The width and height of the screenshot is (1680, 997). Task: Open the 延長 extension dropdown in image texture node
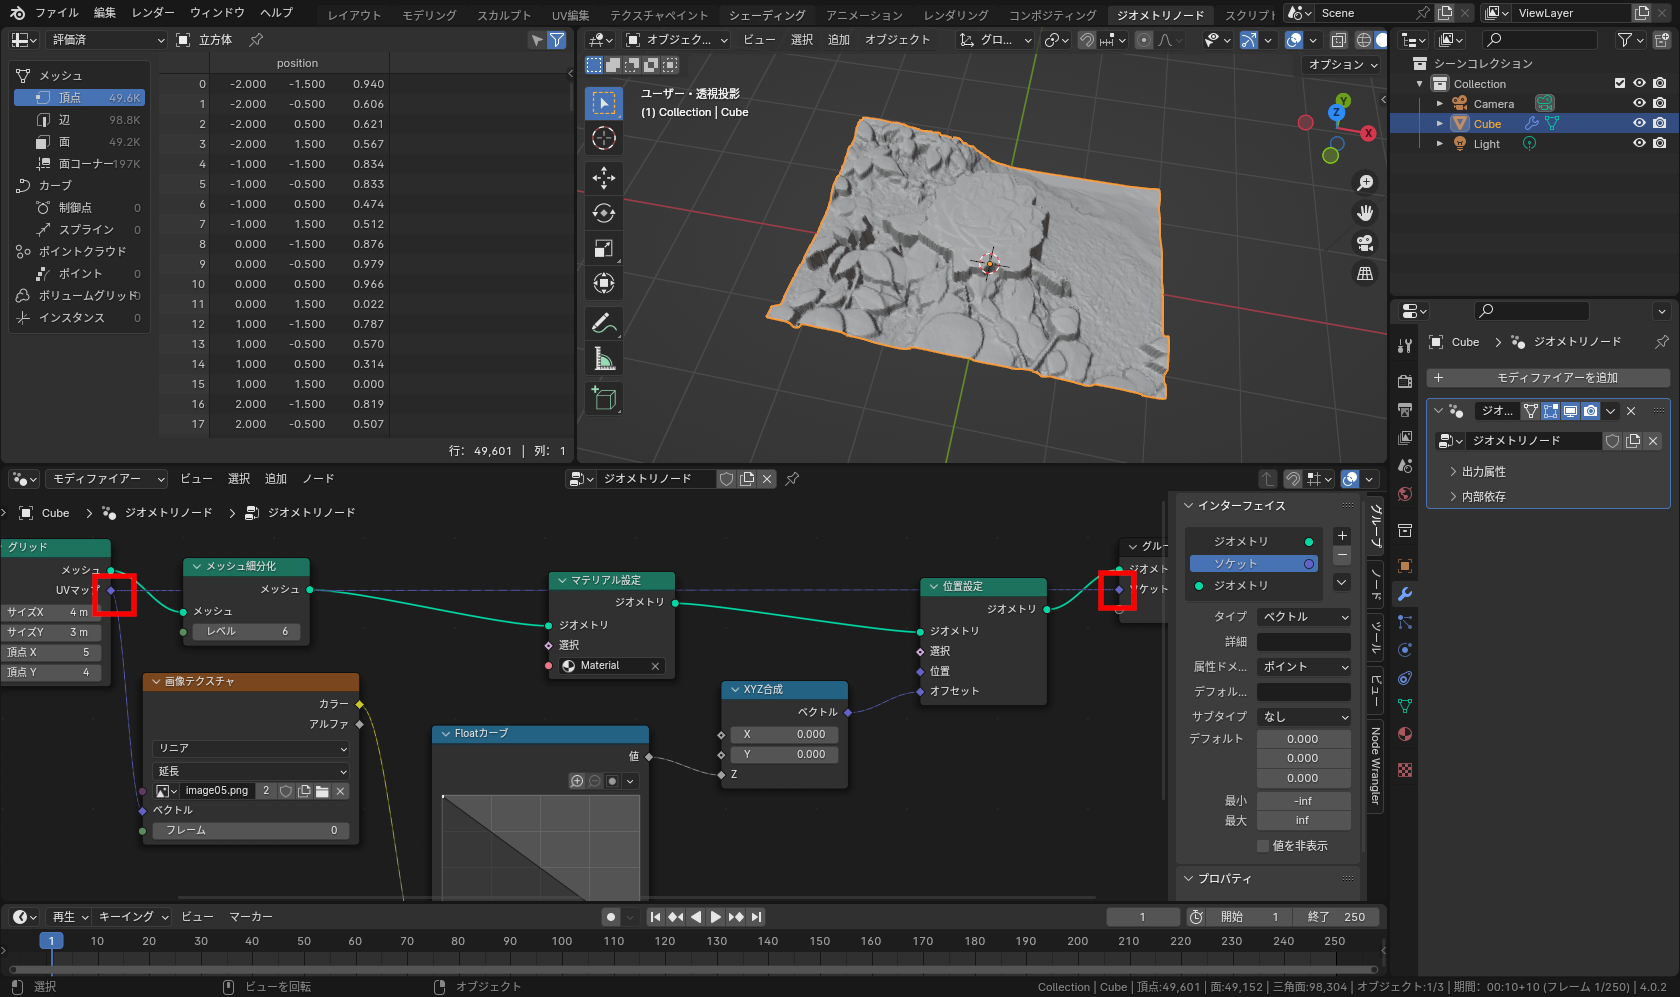251,771
